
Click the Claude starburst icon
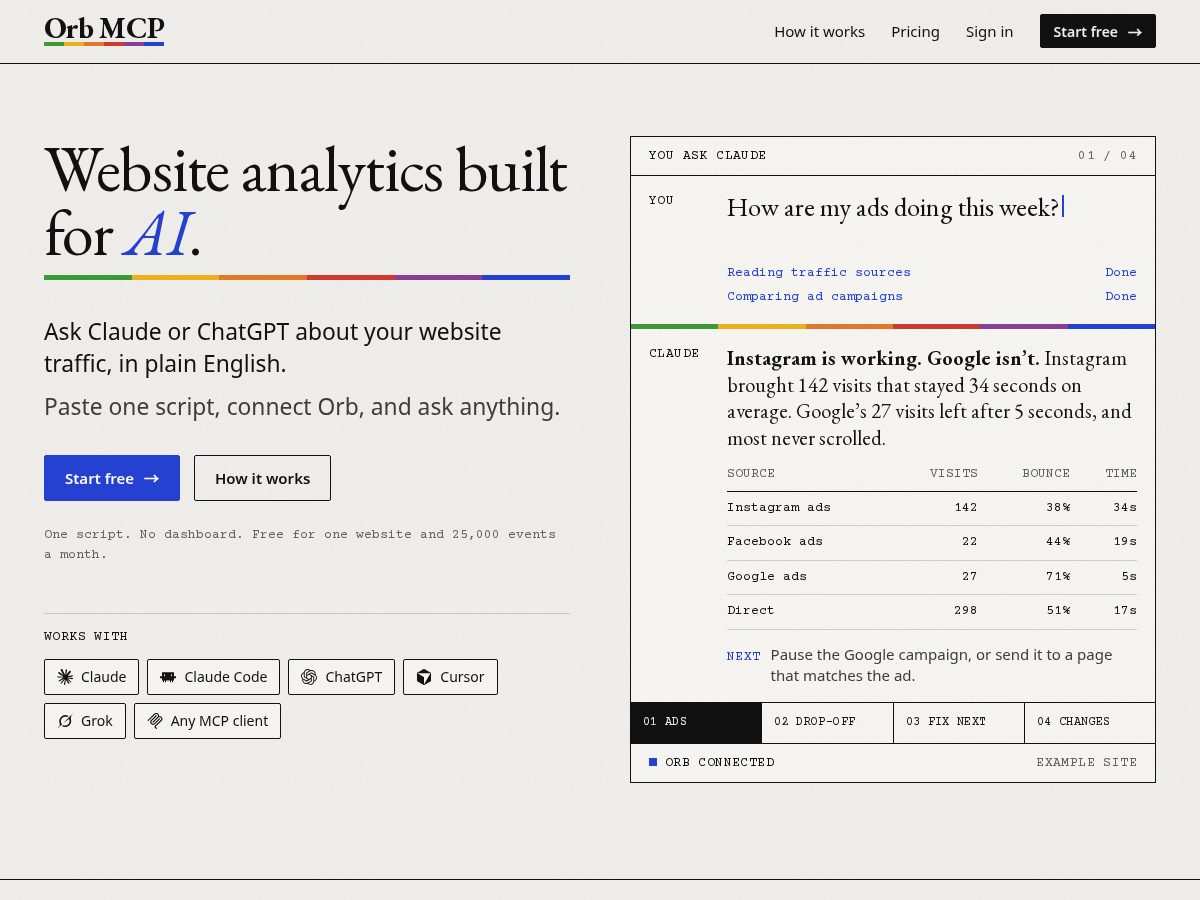[65, 677]
